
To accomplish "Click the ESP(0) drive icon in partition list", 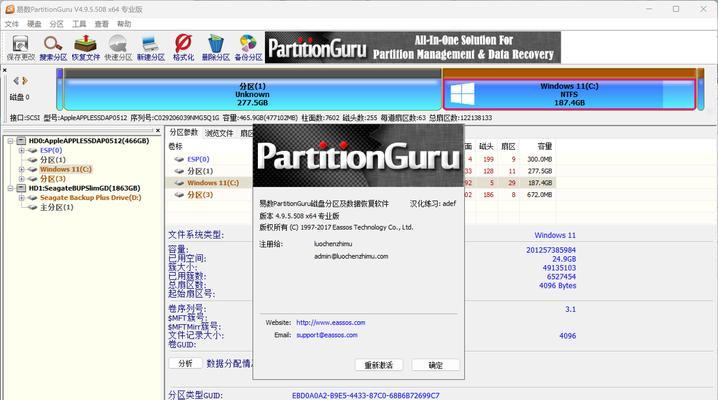I will pos(180,159).
